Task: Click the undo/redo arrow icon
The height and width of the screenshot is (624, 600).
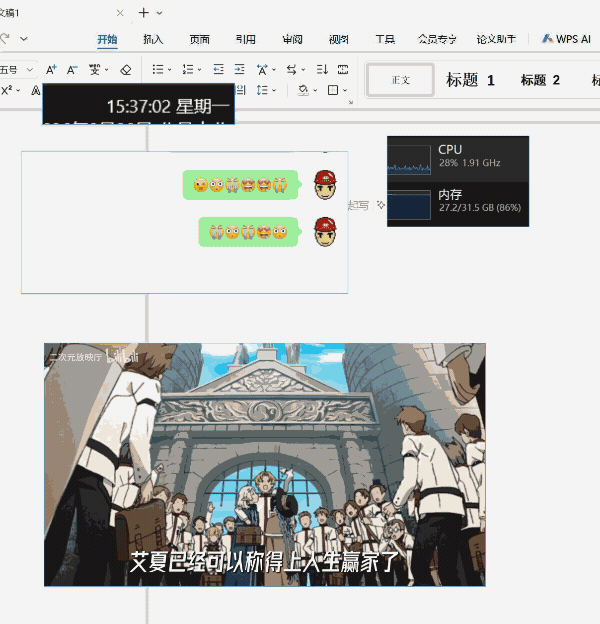Action: (5, 39)
